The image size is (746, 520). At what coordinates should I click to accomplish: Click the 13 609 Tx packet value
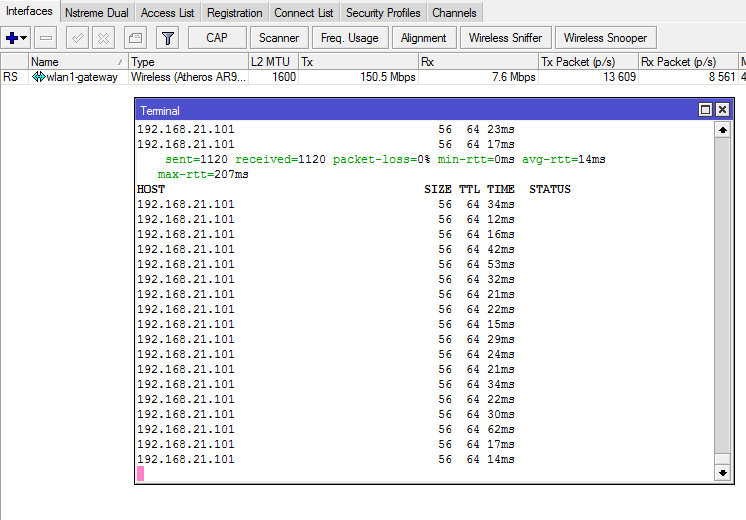pyautogui.click(x=619, y=77)
